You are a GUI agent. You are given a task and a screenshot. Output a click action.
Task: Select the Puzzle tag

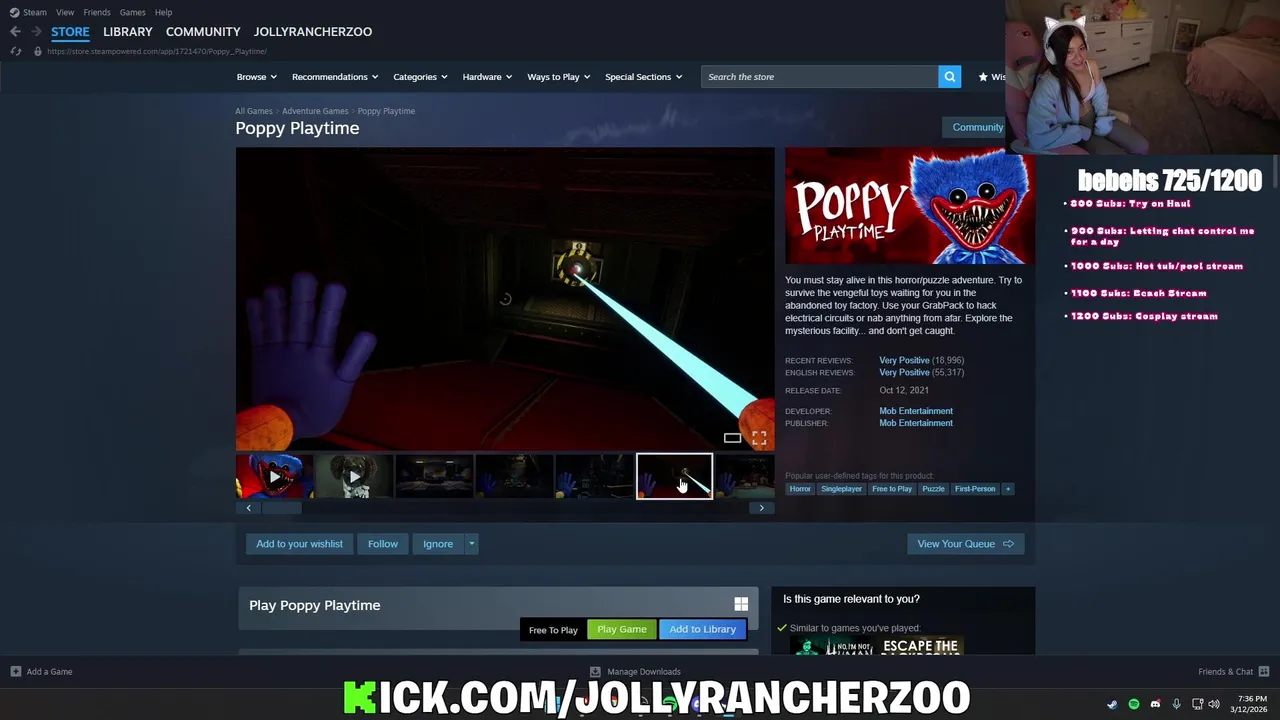coord(933,489)
